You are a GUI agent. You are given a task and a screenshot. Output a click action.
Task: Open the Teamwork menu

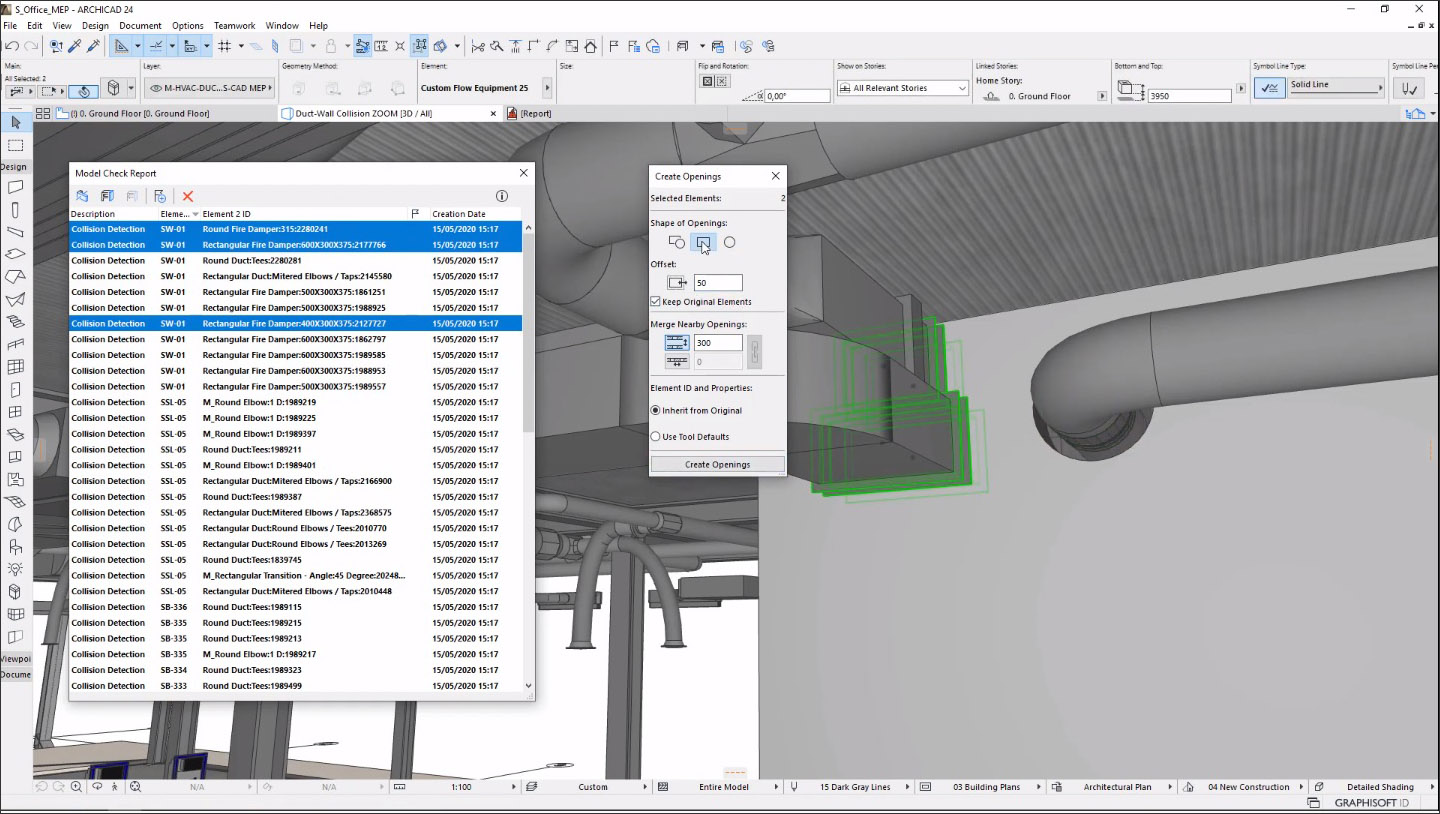coord(234,25)
